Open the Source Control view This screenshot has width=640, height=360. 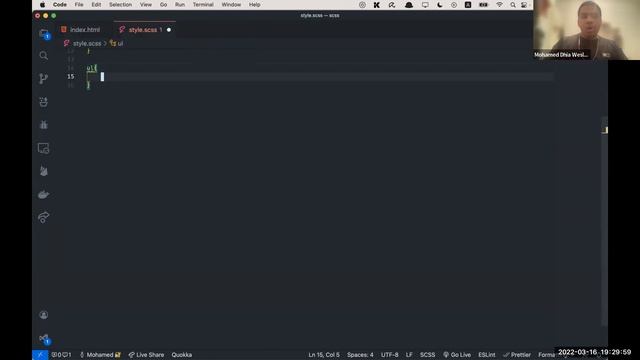(44, 79)
